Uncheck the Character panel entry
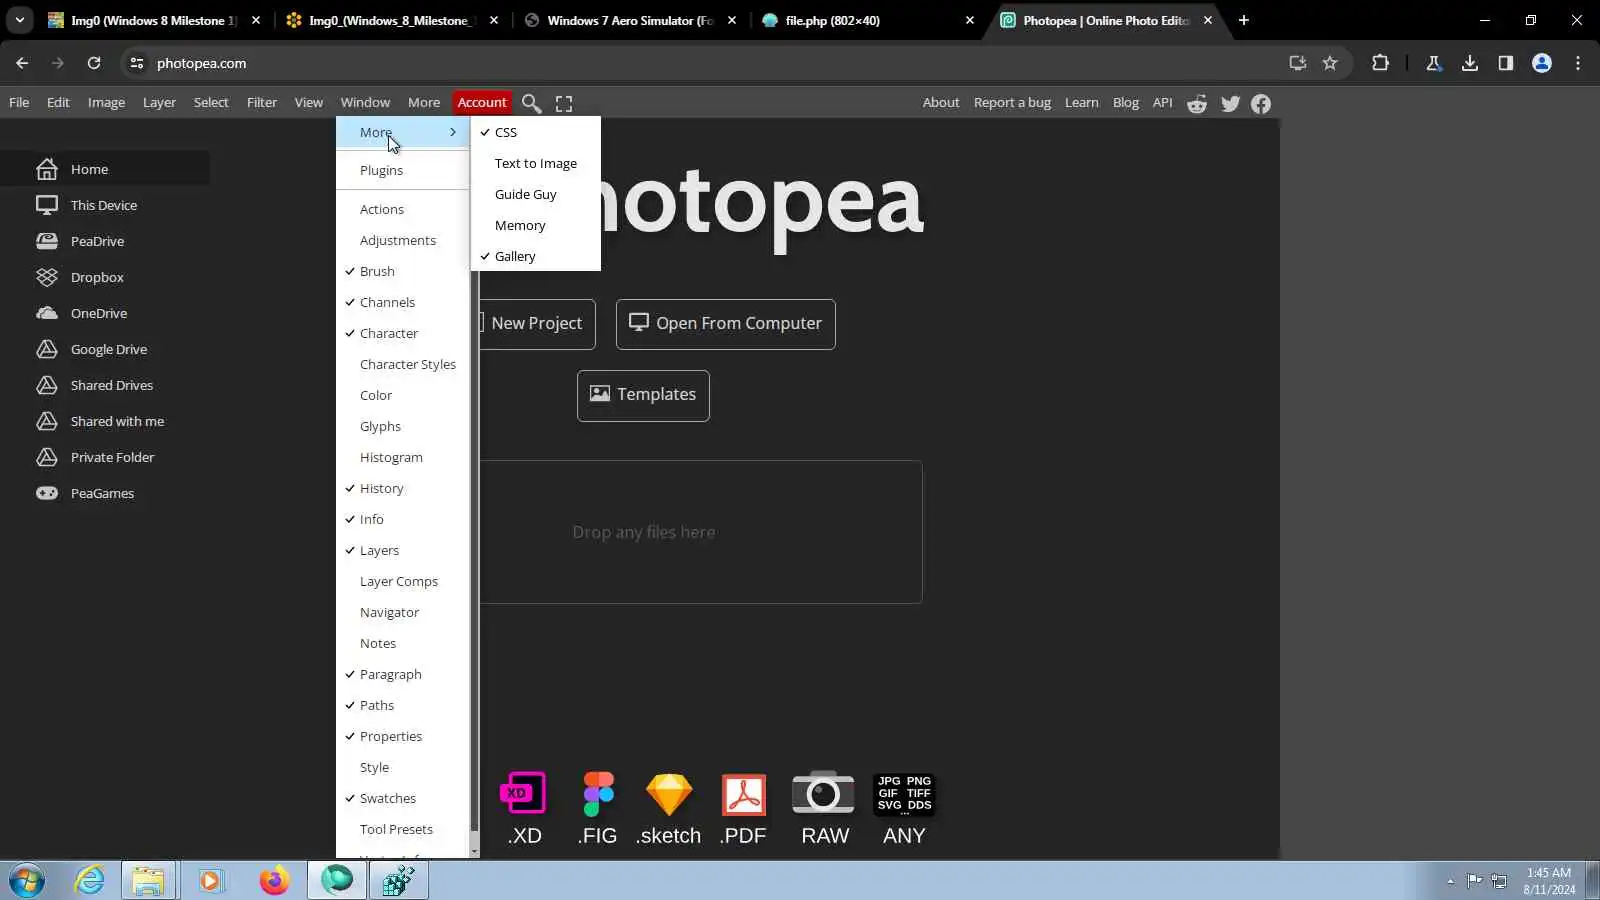 (x=403, y=333)
